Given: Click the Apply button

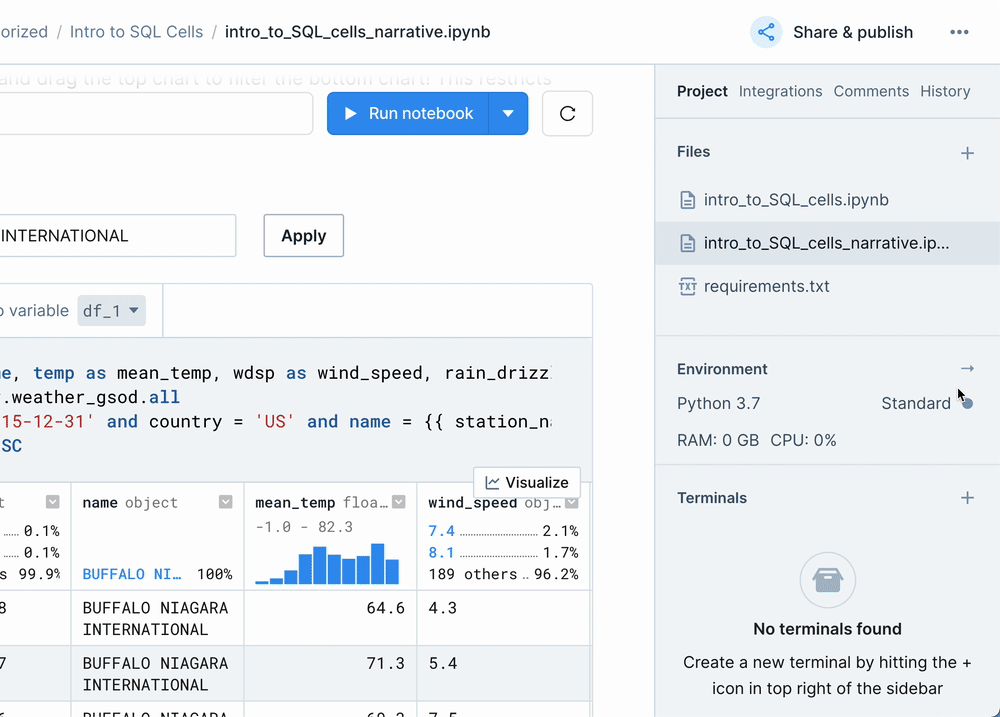Looking at the screenshot, I should (303, 235).
